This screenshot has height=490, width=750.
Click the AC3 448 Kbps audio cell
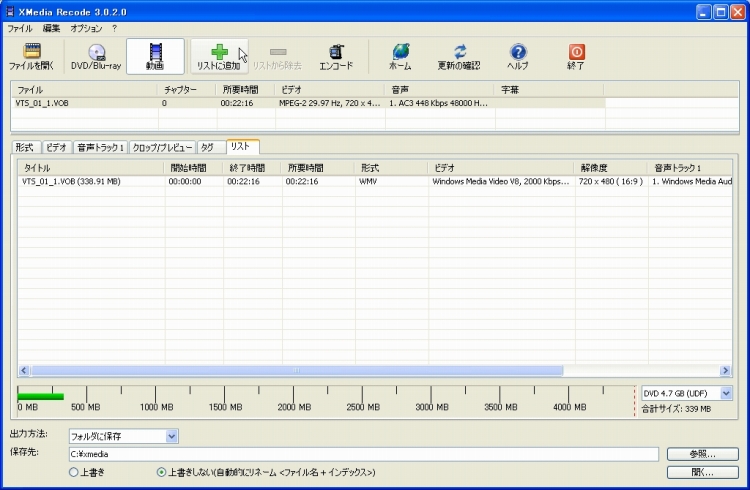click(x=439, y=103)
